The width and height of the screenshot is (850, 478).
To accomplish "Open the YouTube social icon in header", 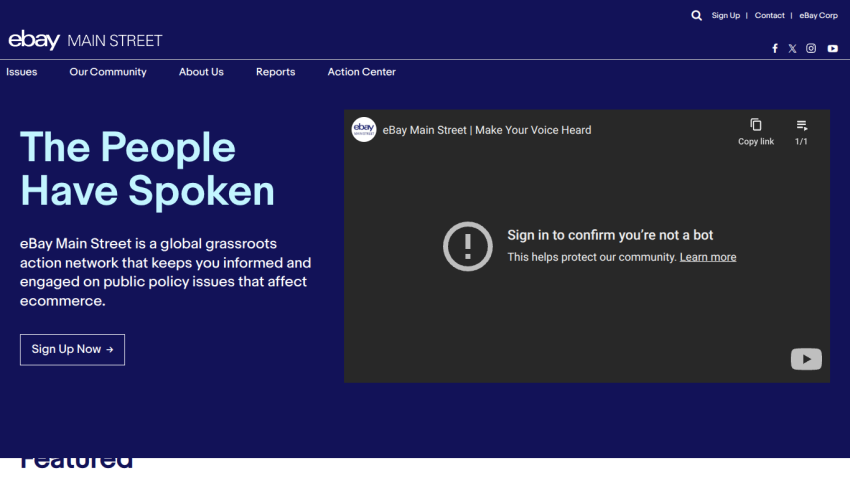I will point(833,48).
